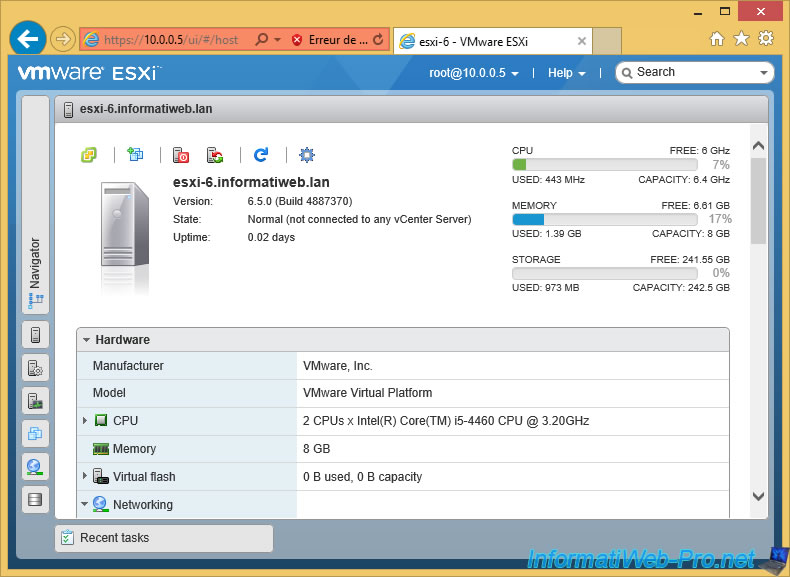790x577 pixels.
Task: Click the vertical Navigator label
Action: pos(35,264)
